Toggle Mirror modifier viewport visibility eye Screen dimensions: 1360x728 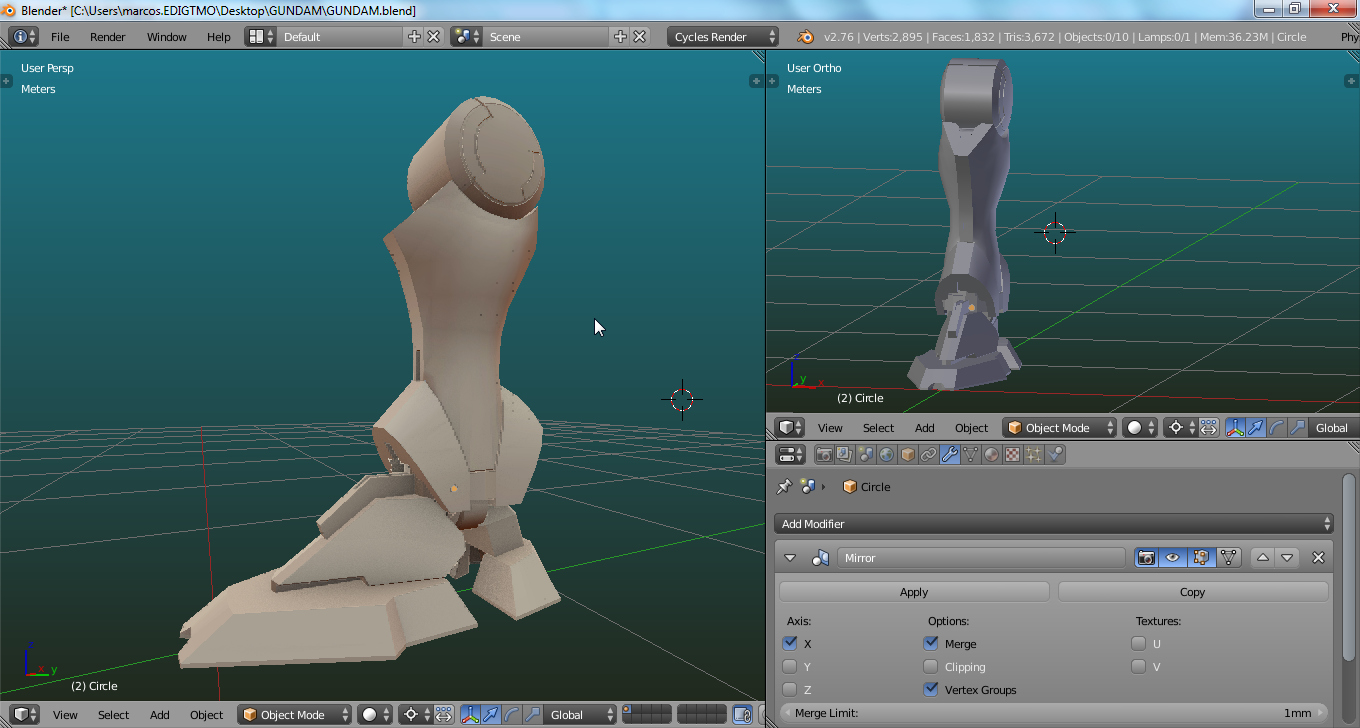(1173, 558)
